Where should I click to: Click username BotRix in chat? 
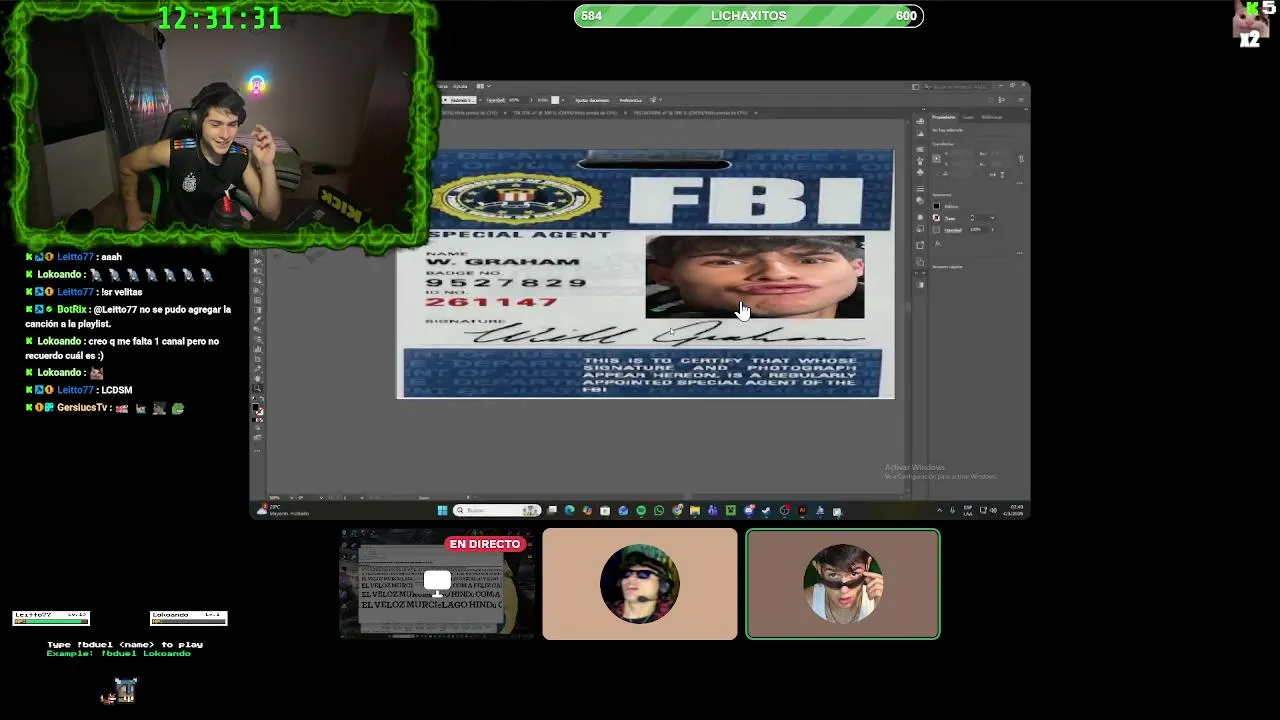(72, 310)
